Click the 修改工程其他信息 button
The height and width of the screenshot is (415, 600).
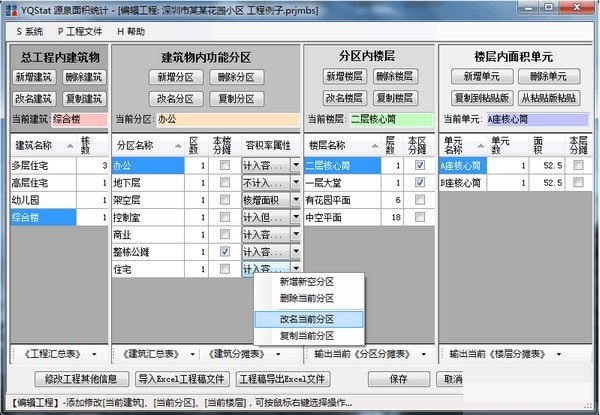coord(81,379)
